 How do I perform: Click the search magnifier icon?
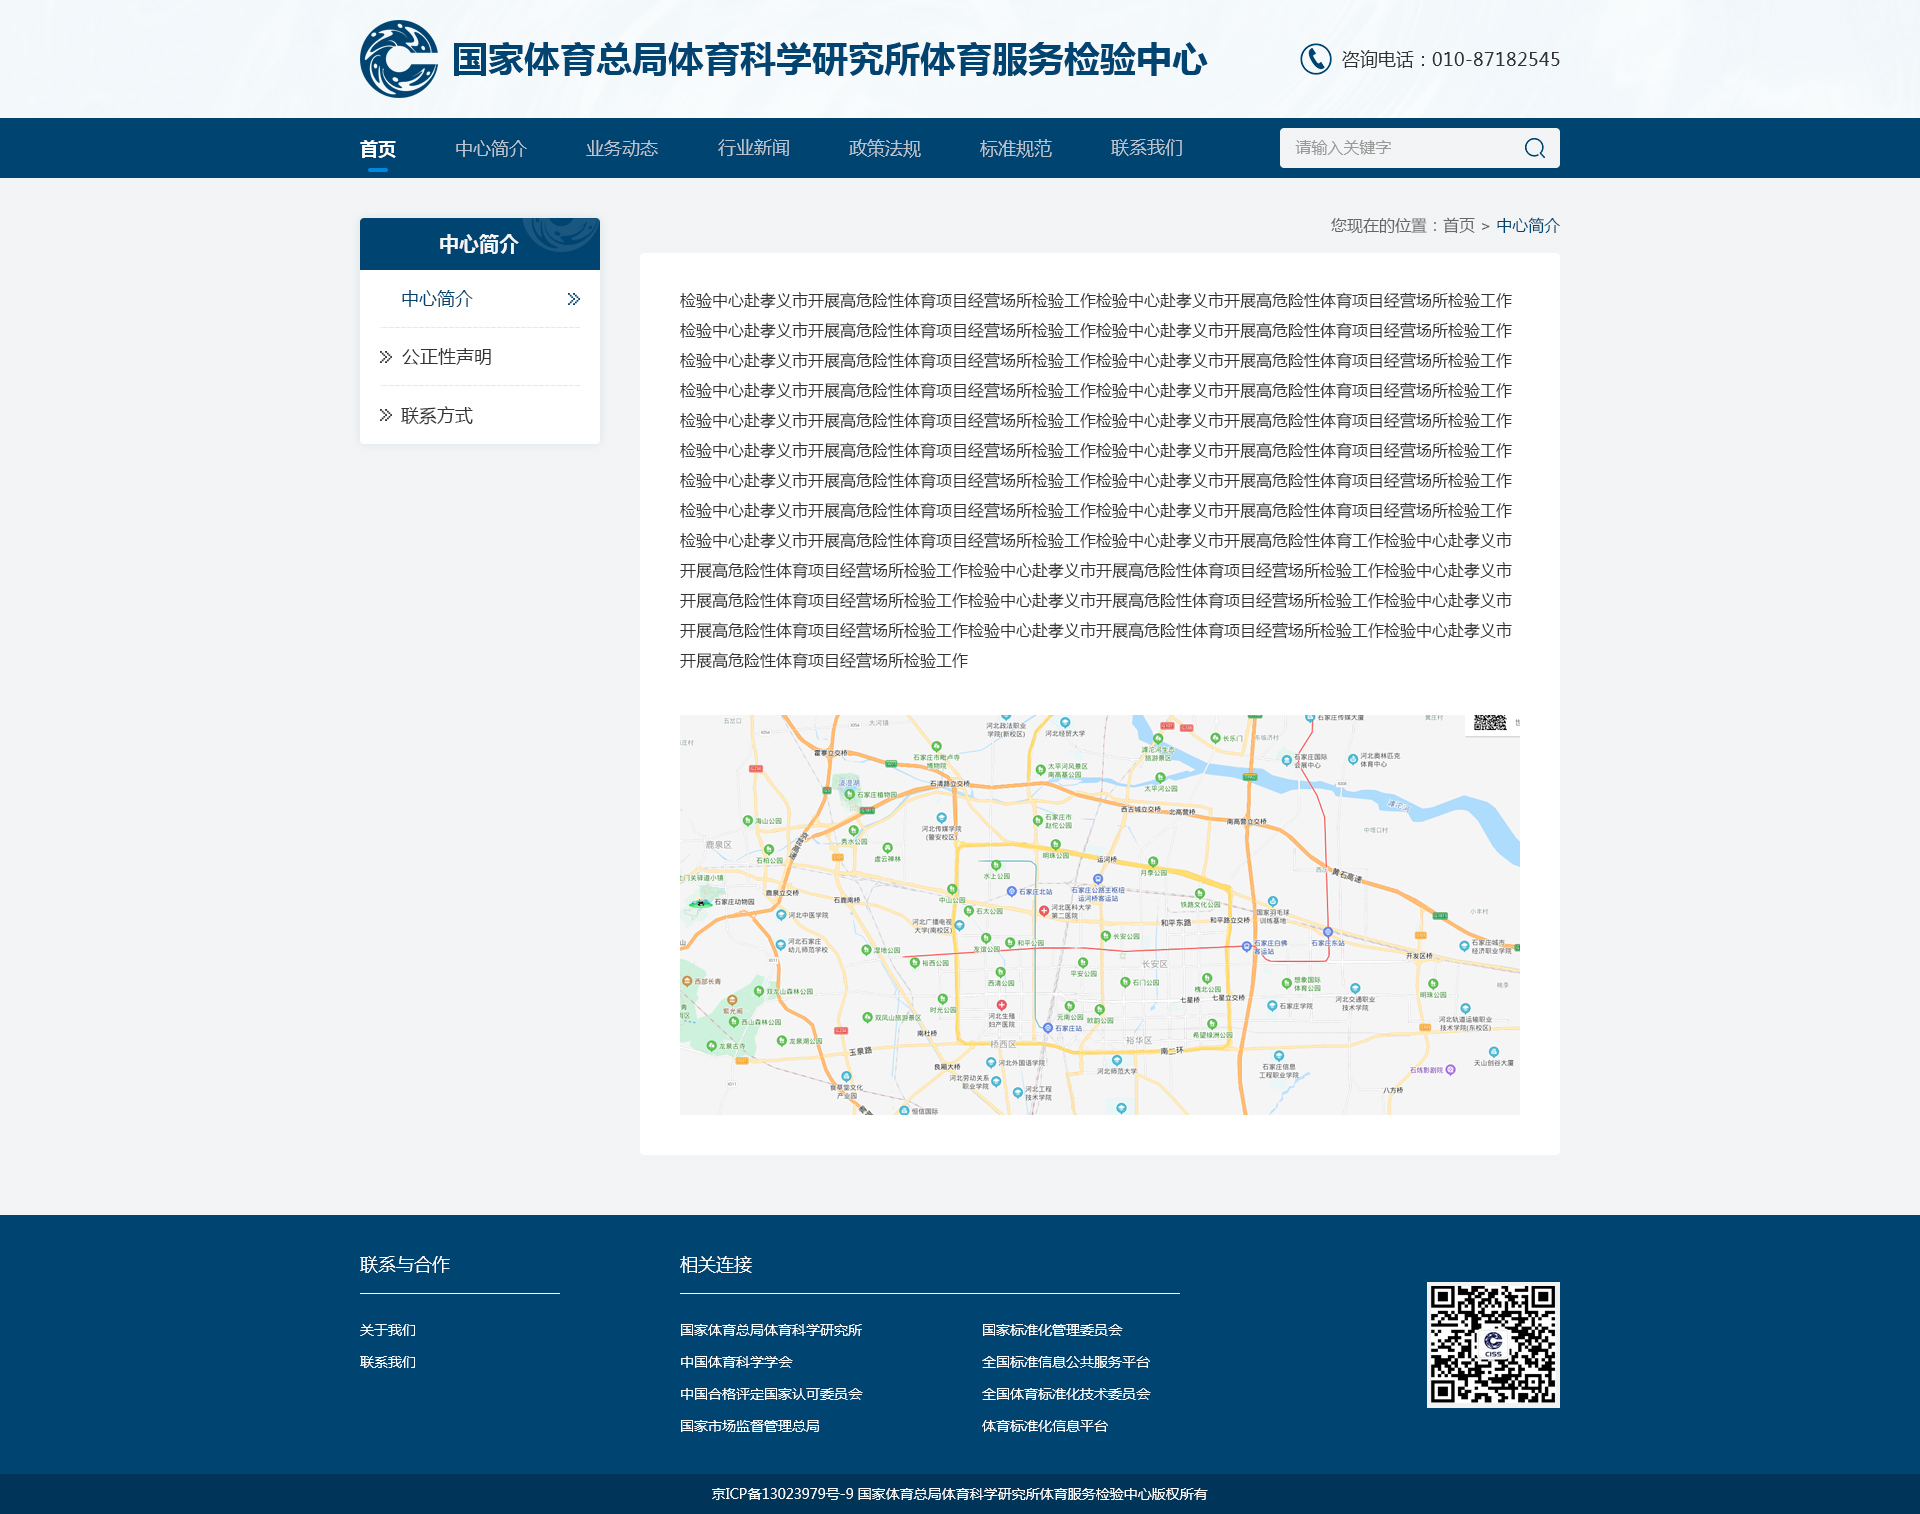coord(1534,148)
